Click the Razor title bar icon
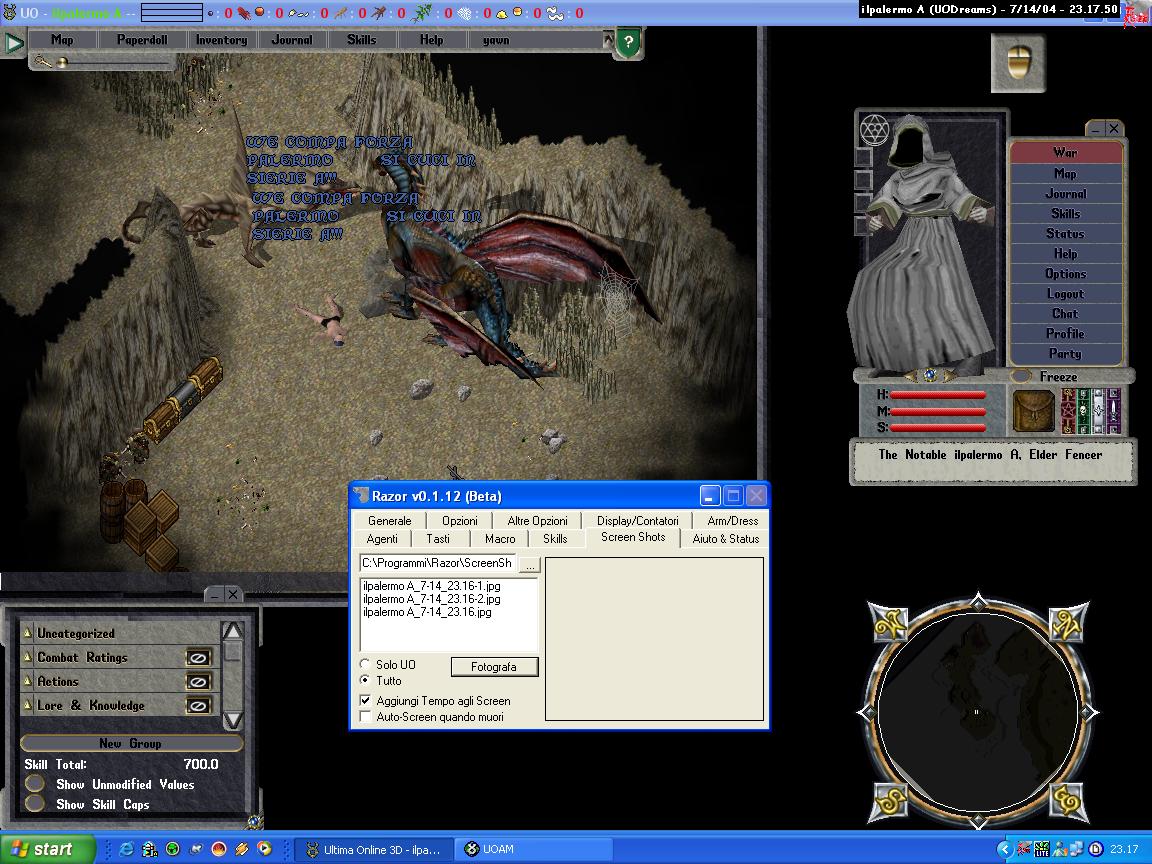Image resolution: width=1152 pixels, height=864 pixels. point(361,496)
